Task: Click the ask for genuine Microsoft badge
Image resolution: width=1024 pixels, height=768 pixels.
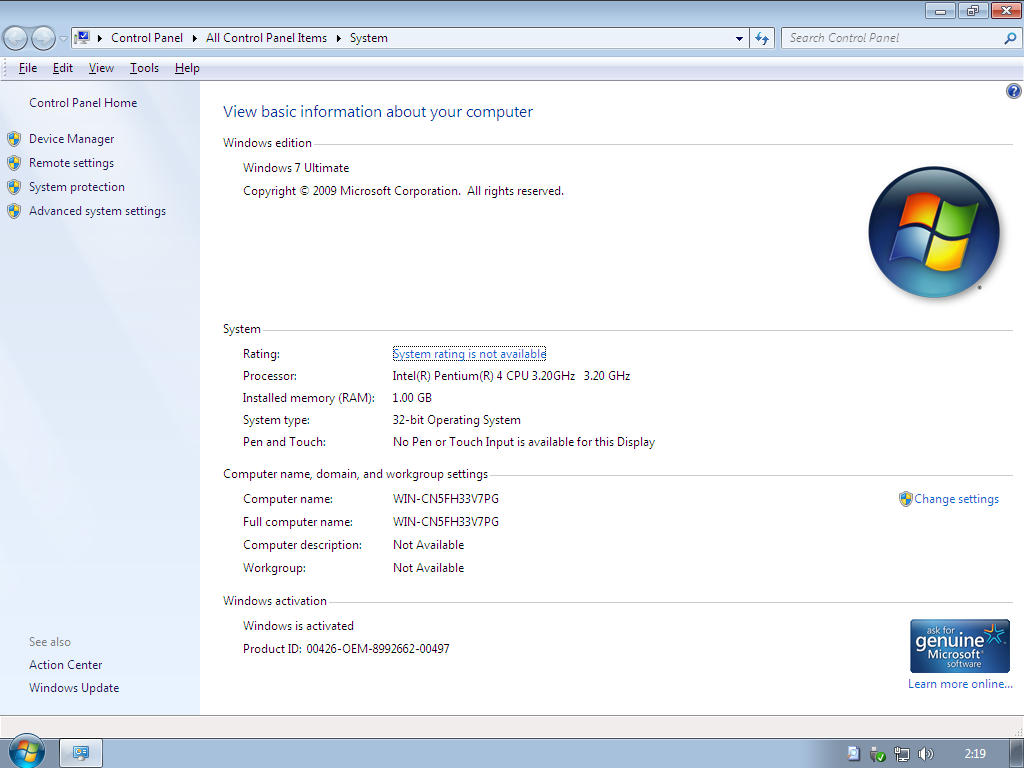Action: [x=959, y=646]
